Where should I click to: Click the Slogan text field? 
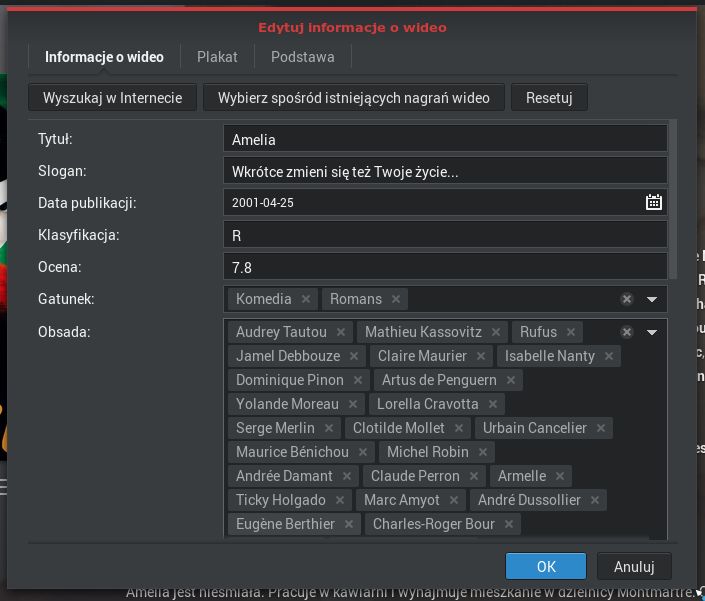pos(445,171)
